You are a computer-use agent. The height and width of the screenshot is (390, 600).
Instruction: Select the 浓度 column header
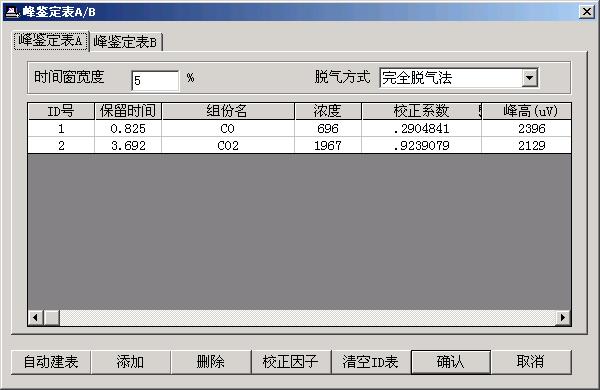pyautogui.click(x=328, y=111)
